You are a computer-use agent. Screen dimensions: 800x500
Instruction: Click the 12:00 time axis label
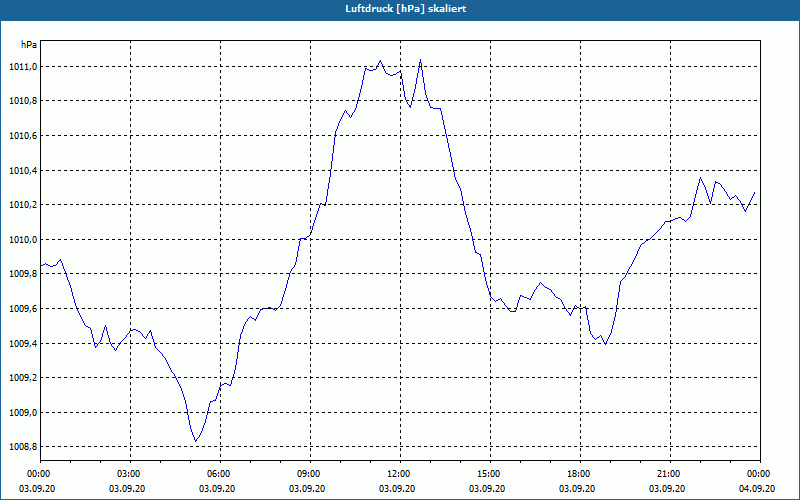396,474
